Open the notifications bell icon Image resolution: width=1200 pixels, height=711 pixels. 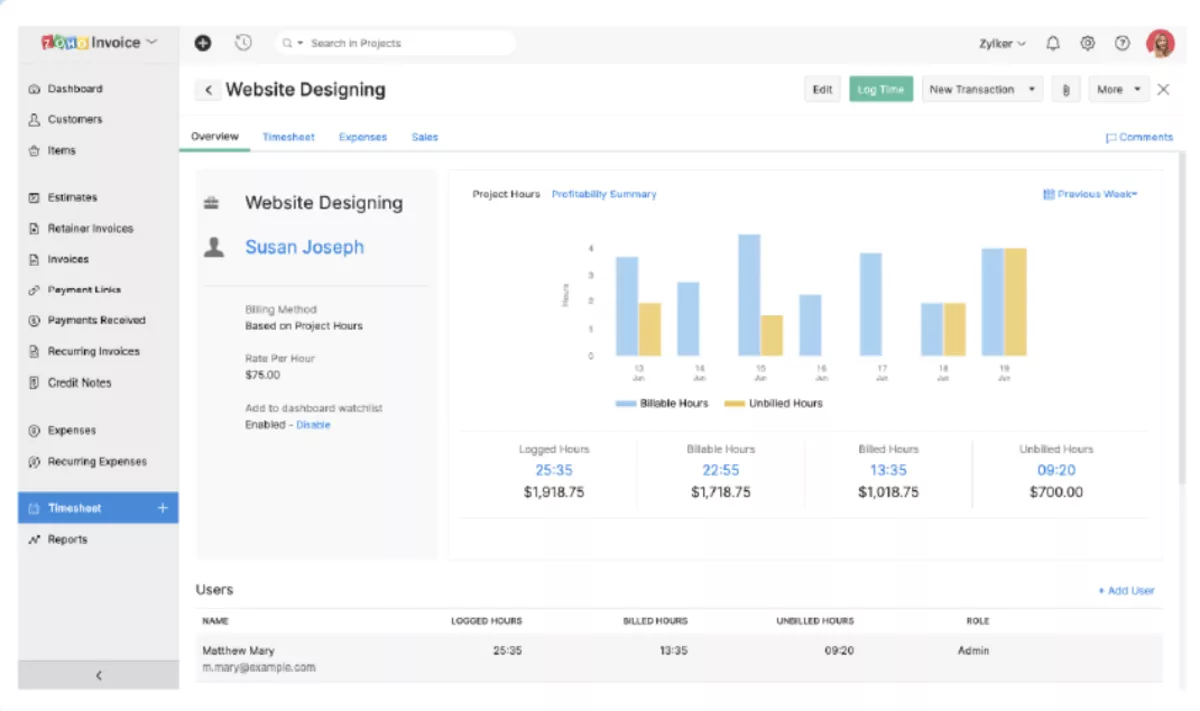1053,44
